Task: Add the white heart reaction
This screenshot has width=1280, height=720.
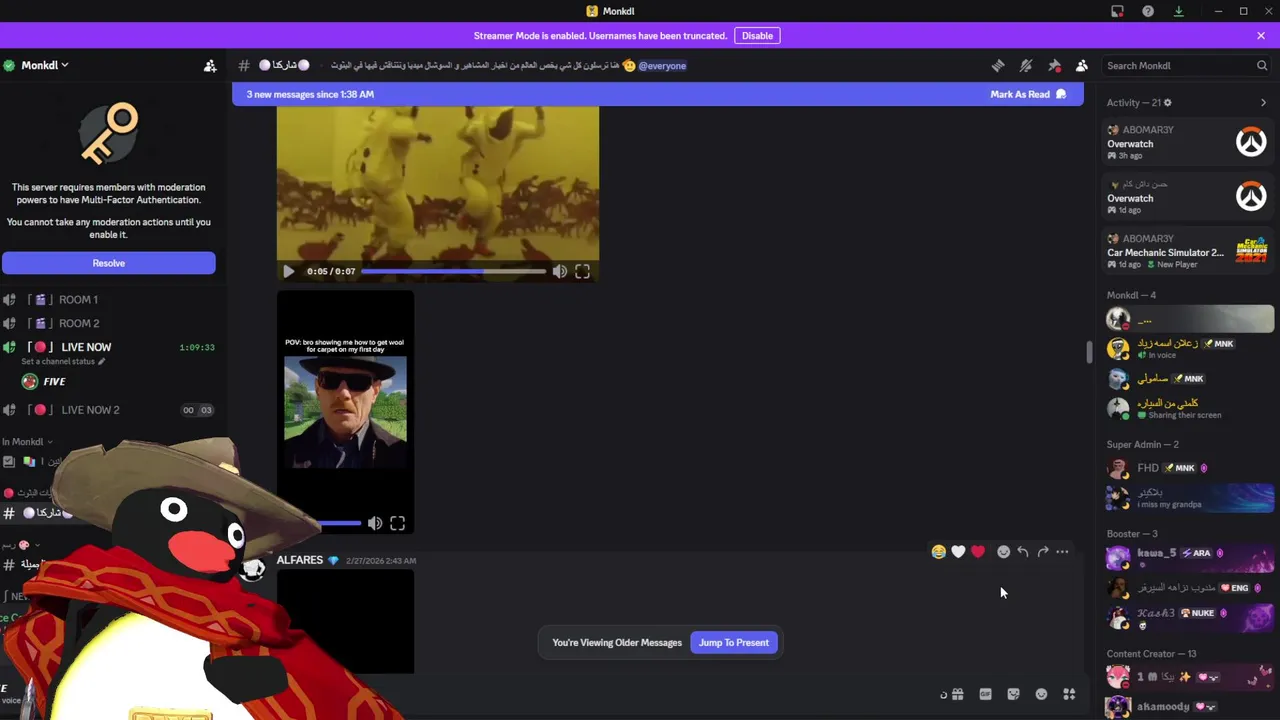Action: pyautogui.click(x=958, y=552)
